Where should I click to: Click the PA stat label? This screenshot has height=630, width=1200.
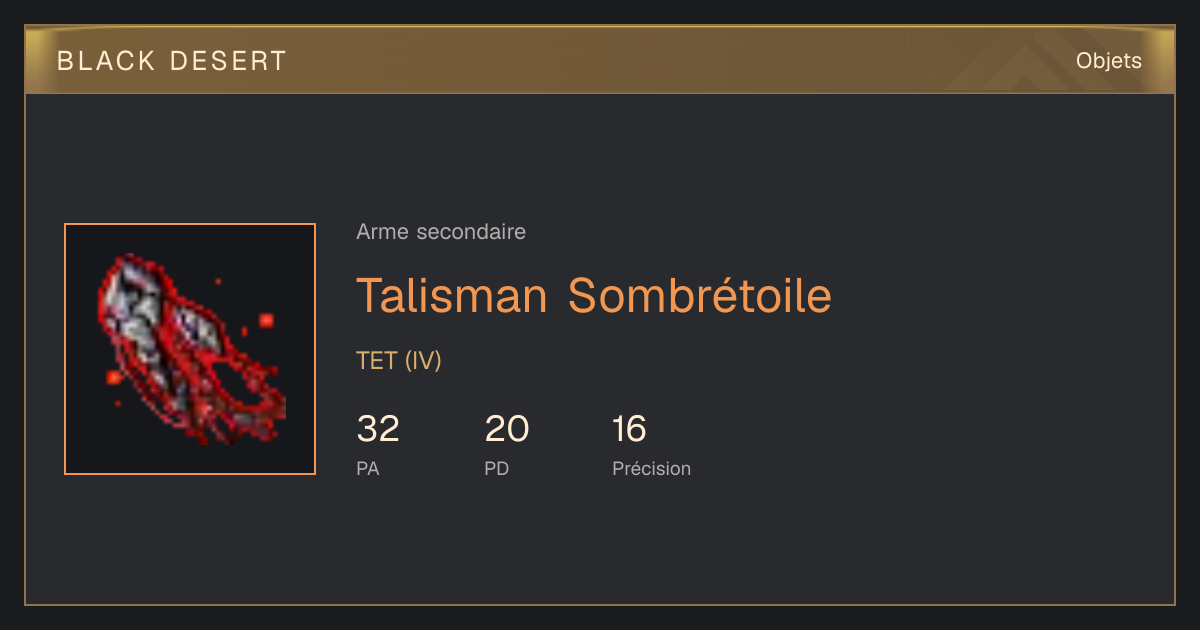click(368, 468)
